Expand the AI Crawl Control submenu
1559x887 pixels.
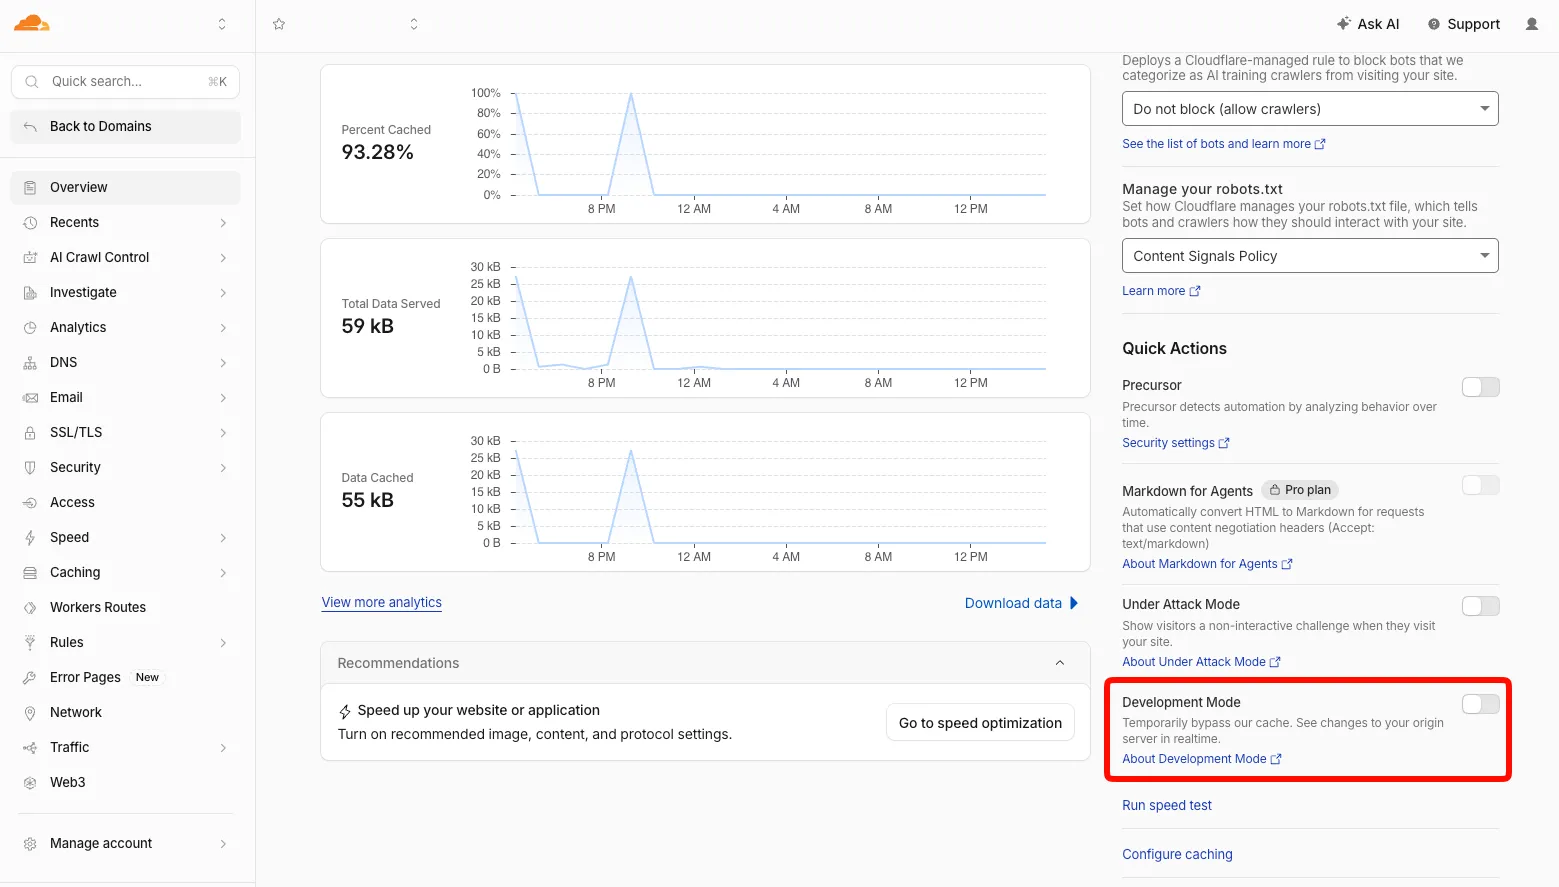click(x=223, y=257)
